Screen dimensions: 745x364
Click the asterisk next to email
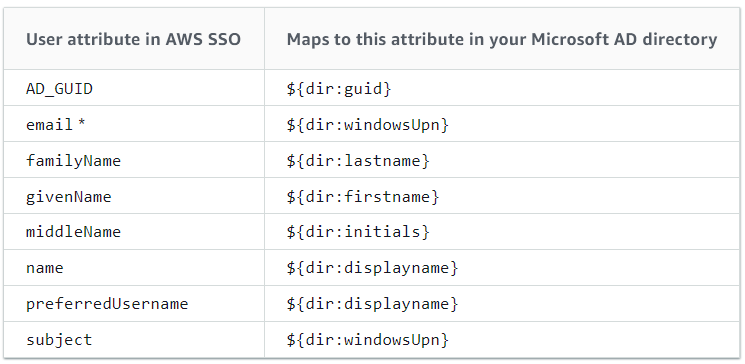pos(81,124)
